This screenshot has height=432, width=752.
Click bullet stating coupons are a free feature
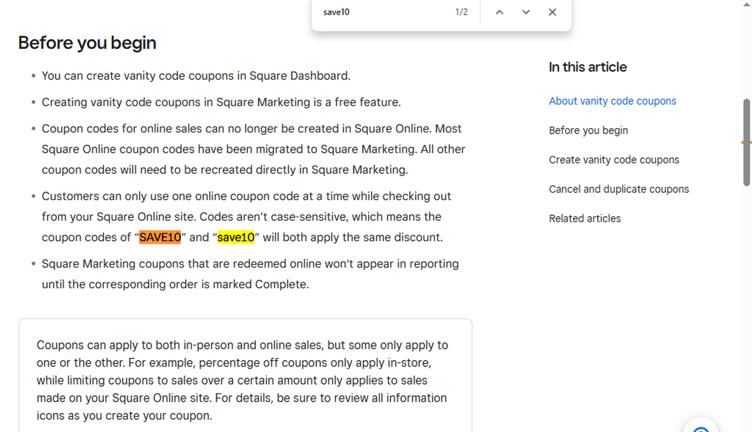pos(221,102)
